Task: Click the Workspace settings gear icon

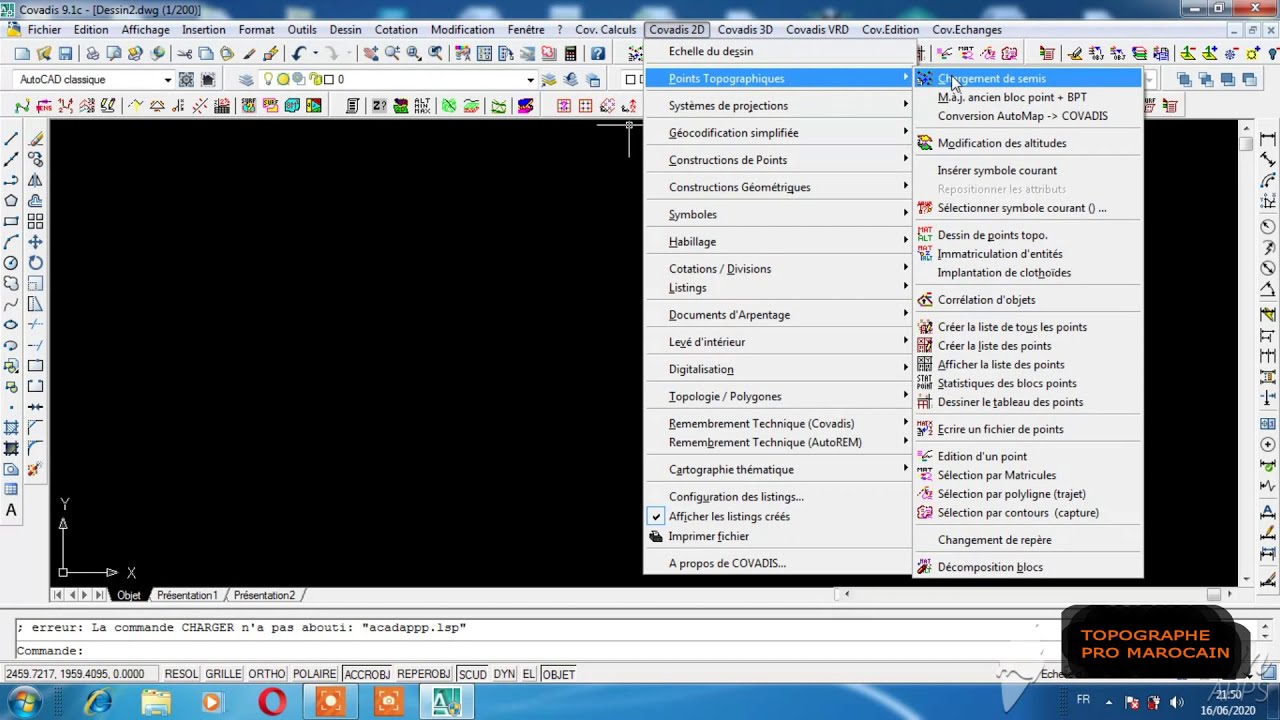Action: click(186, 80)
